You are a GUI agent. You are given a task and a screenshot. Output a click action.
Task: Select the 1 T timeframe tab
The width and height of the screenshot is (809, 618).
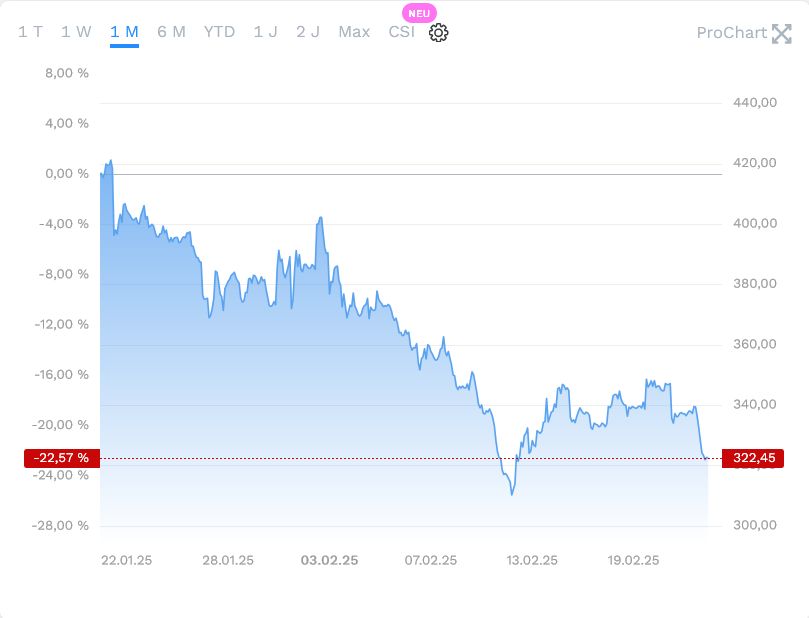pos(30,32)
